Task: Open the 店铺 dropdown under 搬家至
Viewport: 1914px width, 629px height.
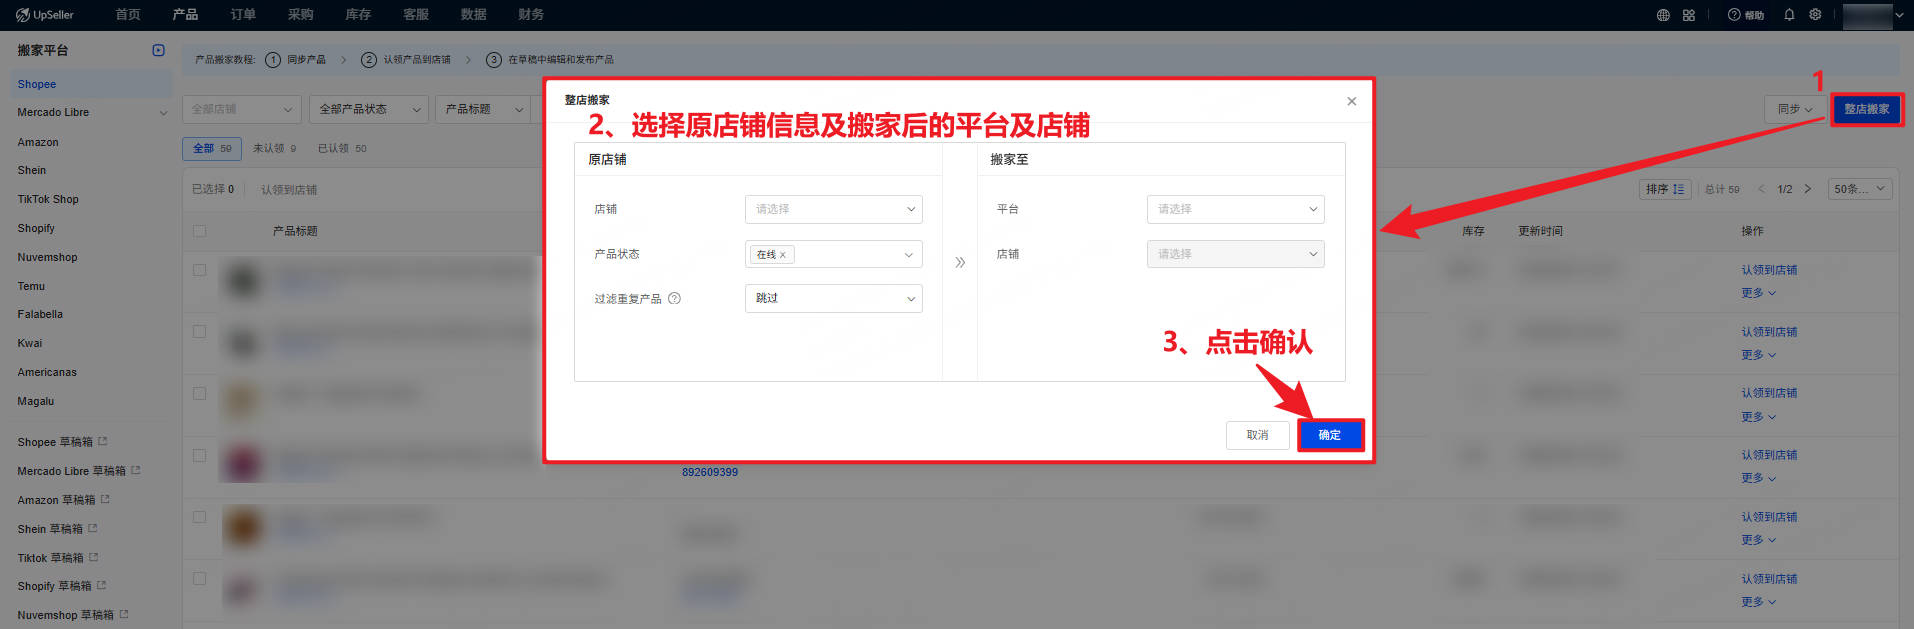Action: 1235,254
